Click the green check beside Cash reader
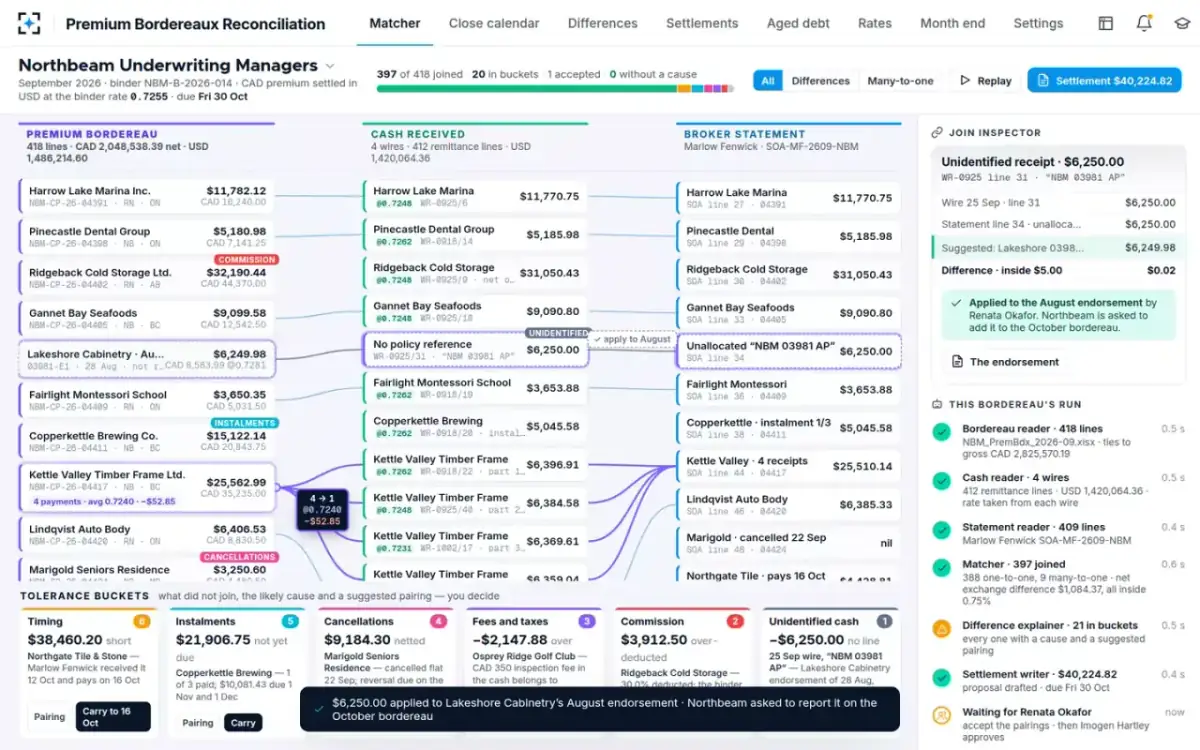The width and height of the screenshot is (1200, 750). coord(941,481)
